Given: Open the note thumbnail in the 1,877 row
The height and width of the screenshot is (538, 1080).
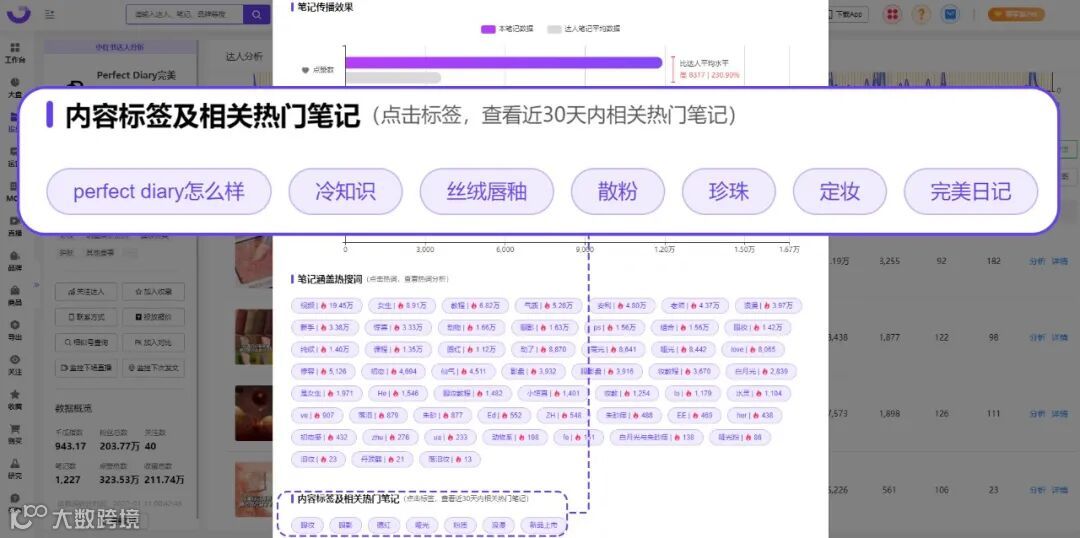Looking at the screenshot, I should 253,337.
